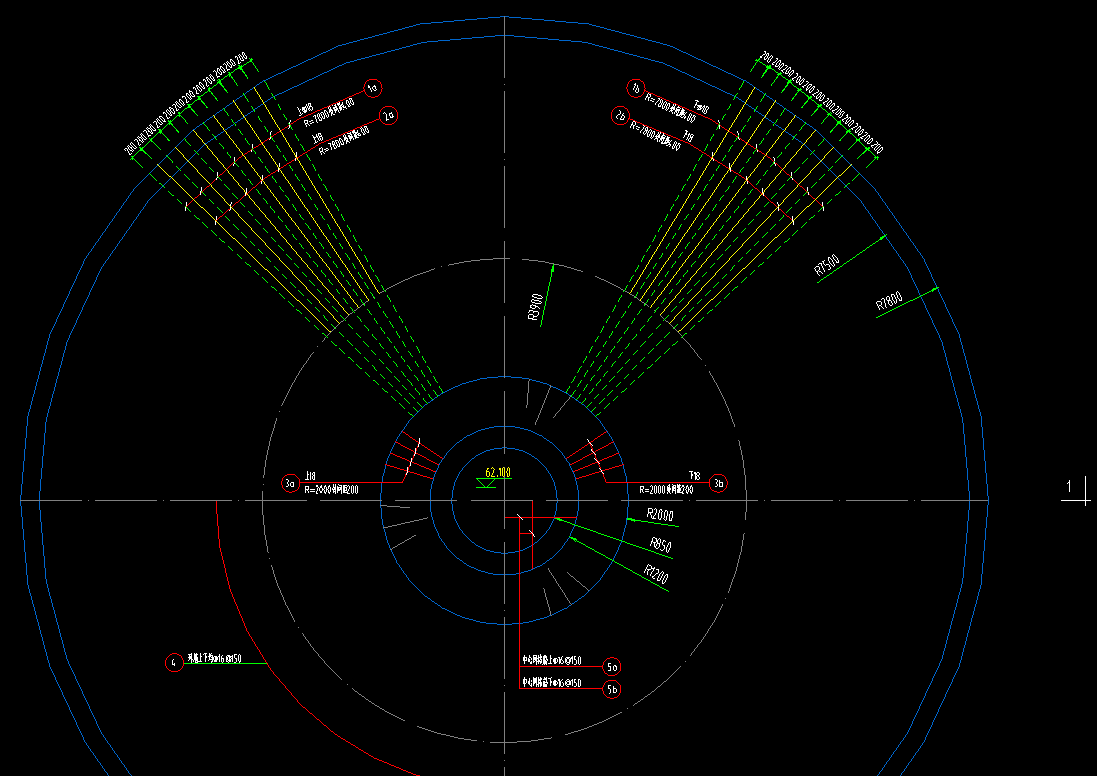Click the R2000 radius dimension text

(x=660, y=515)
